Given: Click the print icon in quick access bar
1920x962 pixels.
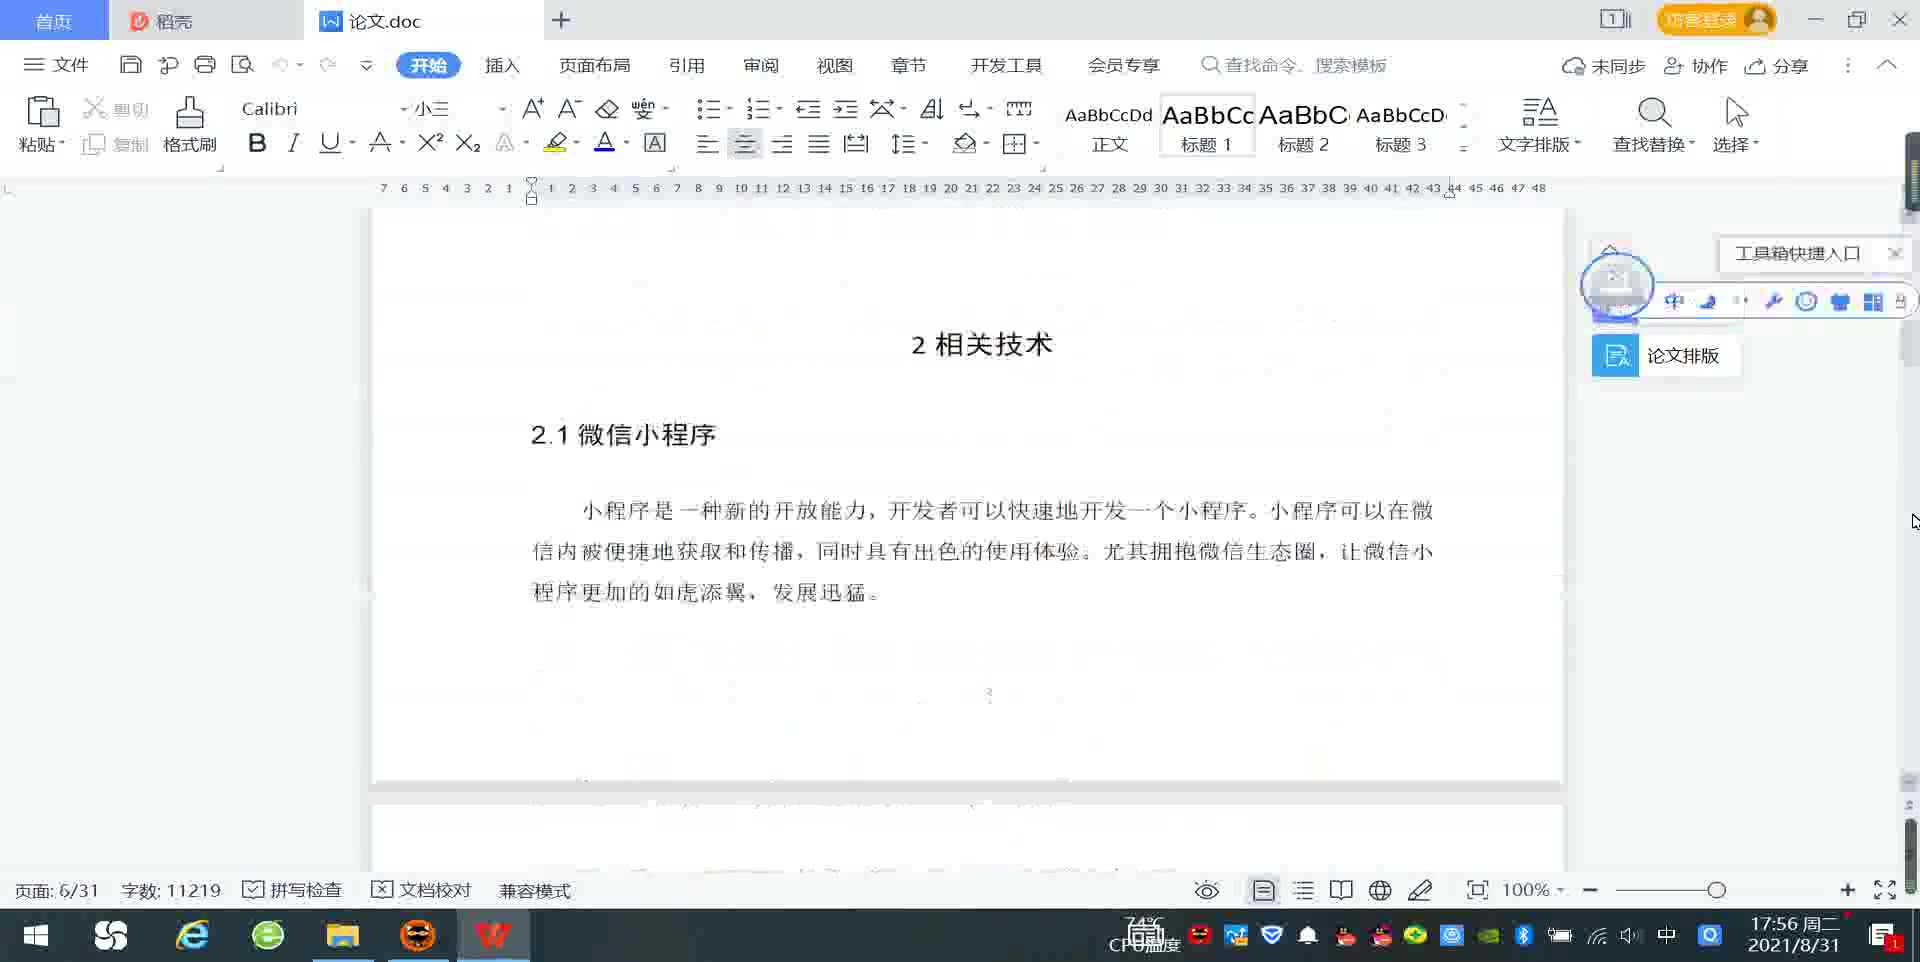Looking at the screenshot, I should tap(205, 65).
